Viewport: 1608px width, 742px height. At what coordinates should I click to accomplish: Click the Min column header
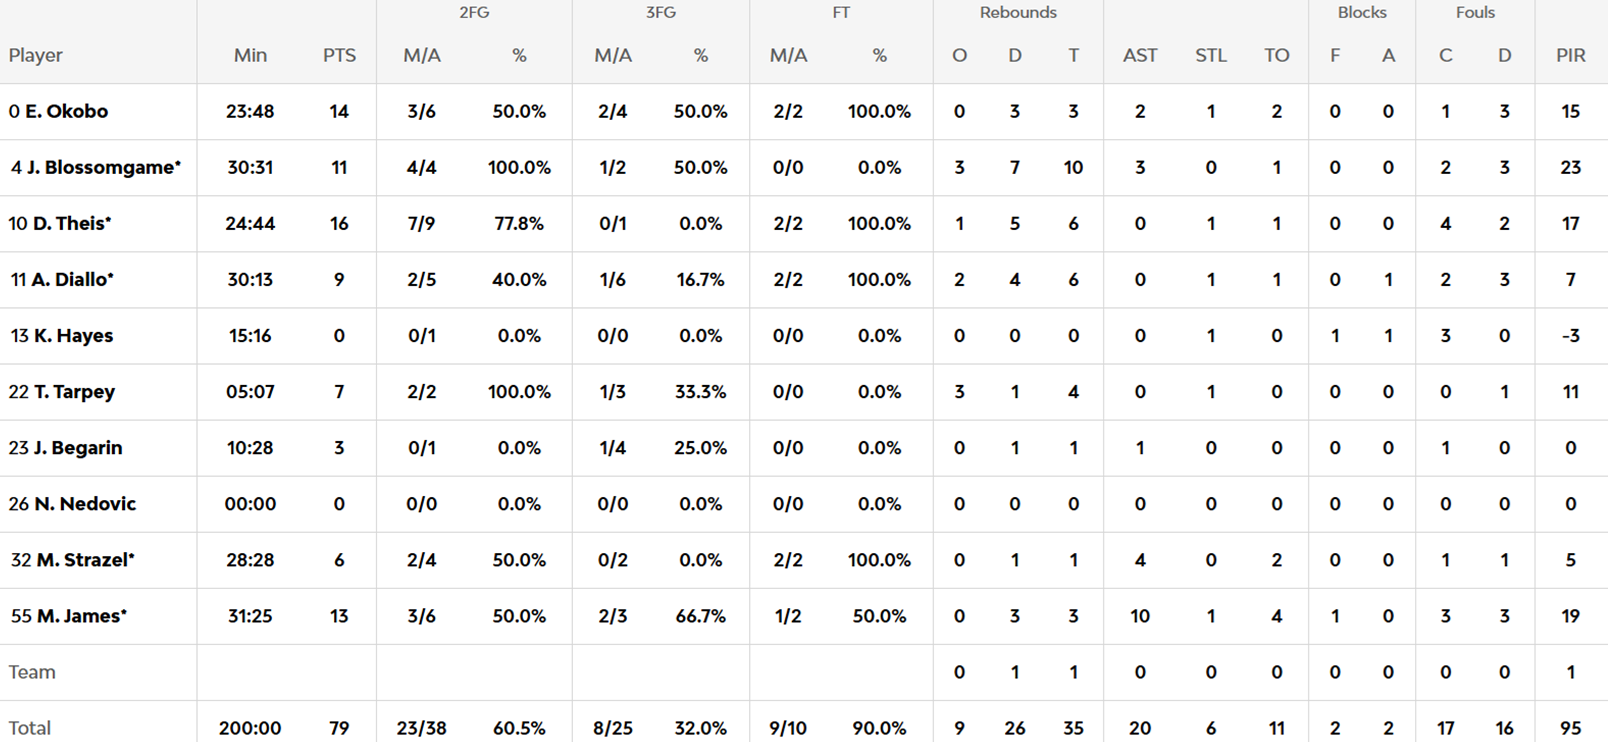[250, 55]
